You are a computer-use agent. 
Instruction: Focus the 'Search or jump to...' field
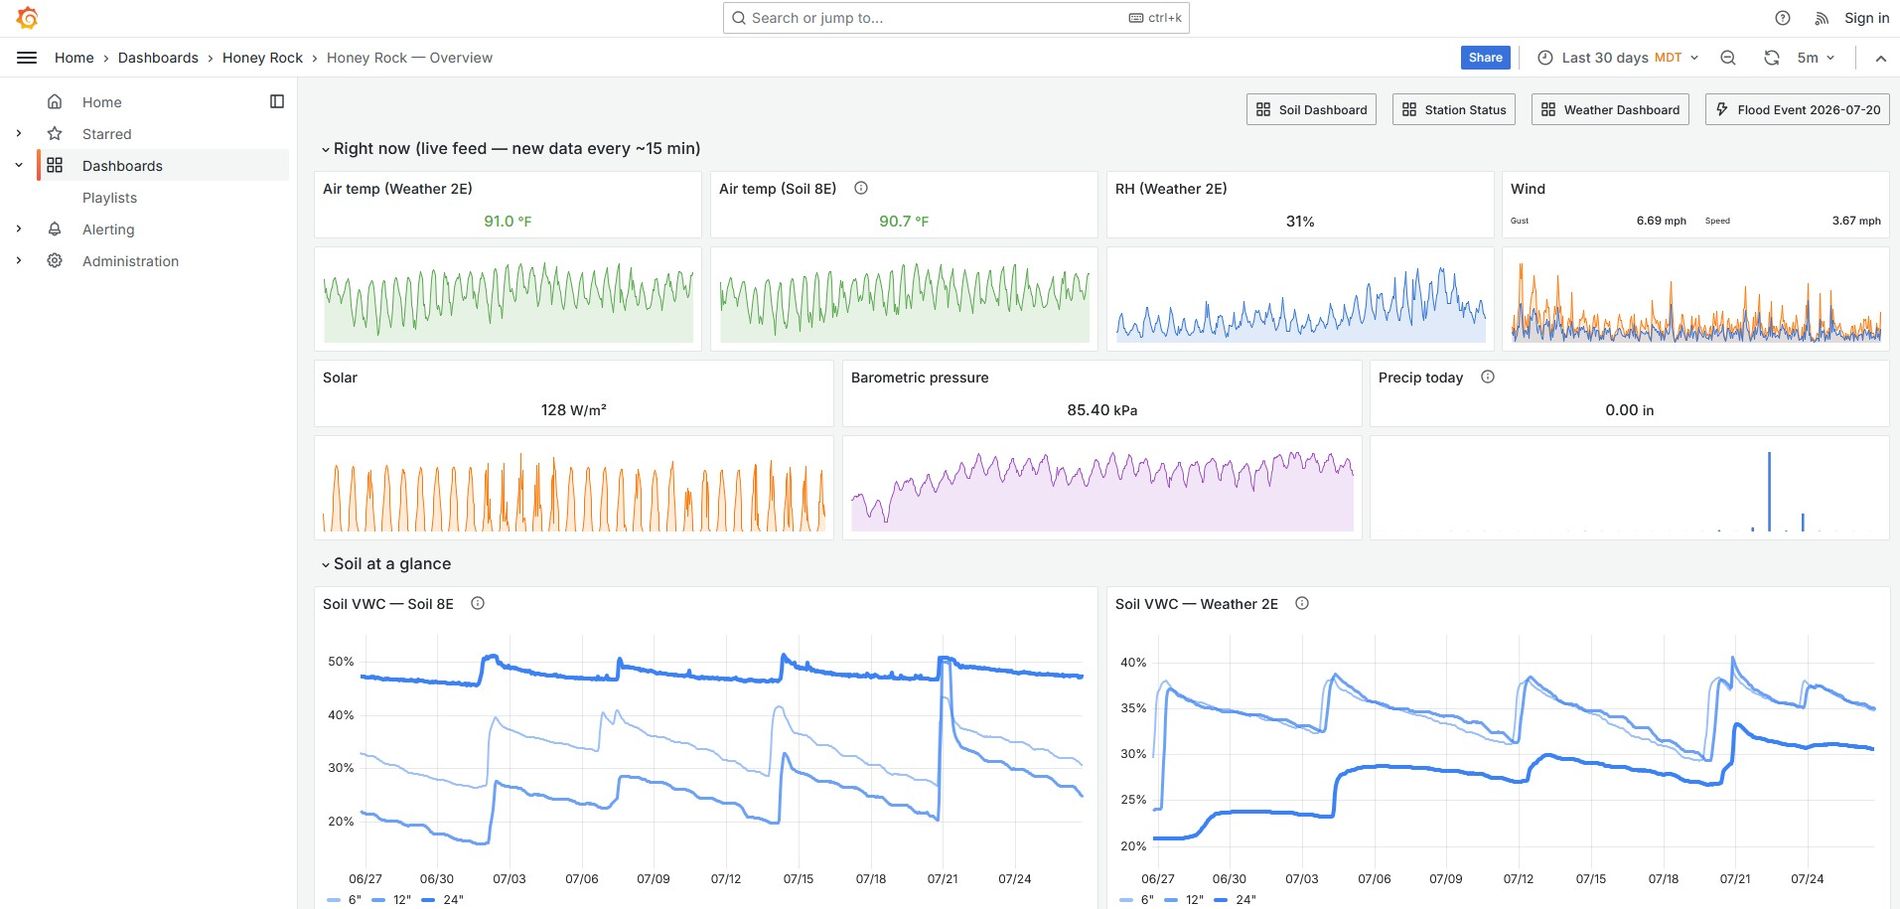tap(956, 18)
